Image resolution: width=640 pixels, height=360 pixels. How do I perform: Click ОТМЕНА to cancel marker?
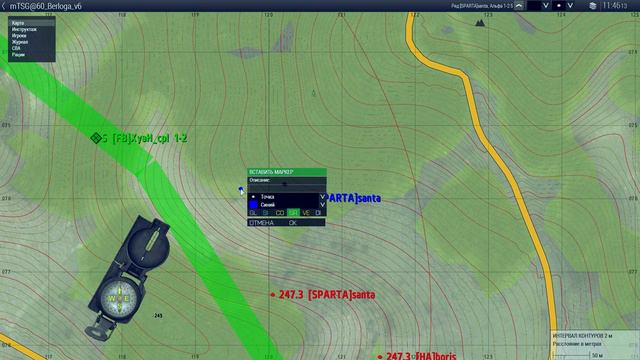click(261, 223)
